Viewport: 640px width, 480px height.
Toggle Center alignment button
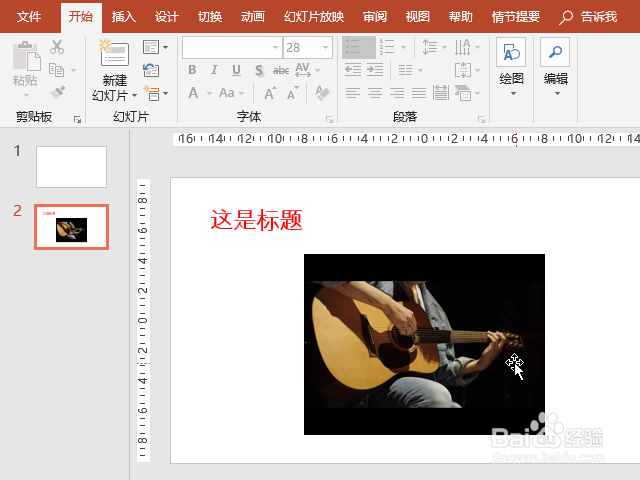coord(375,93)
